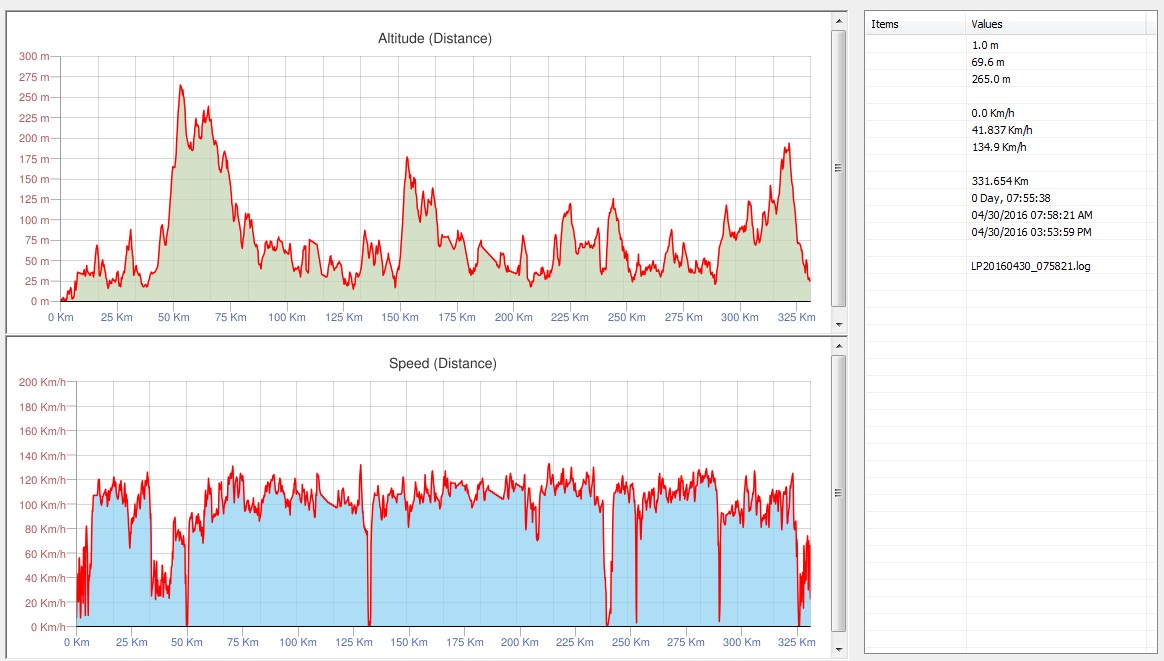Select the 41.837 Km/h speed row
The image size is (1164, 661).
click(x=1002, y=130)
